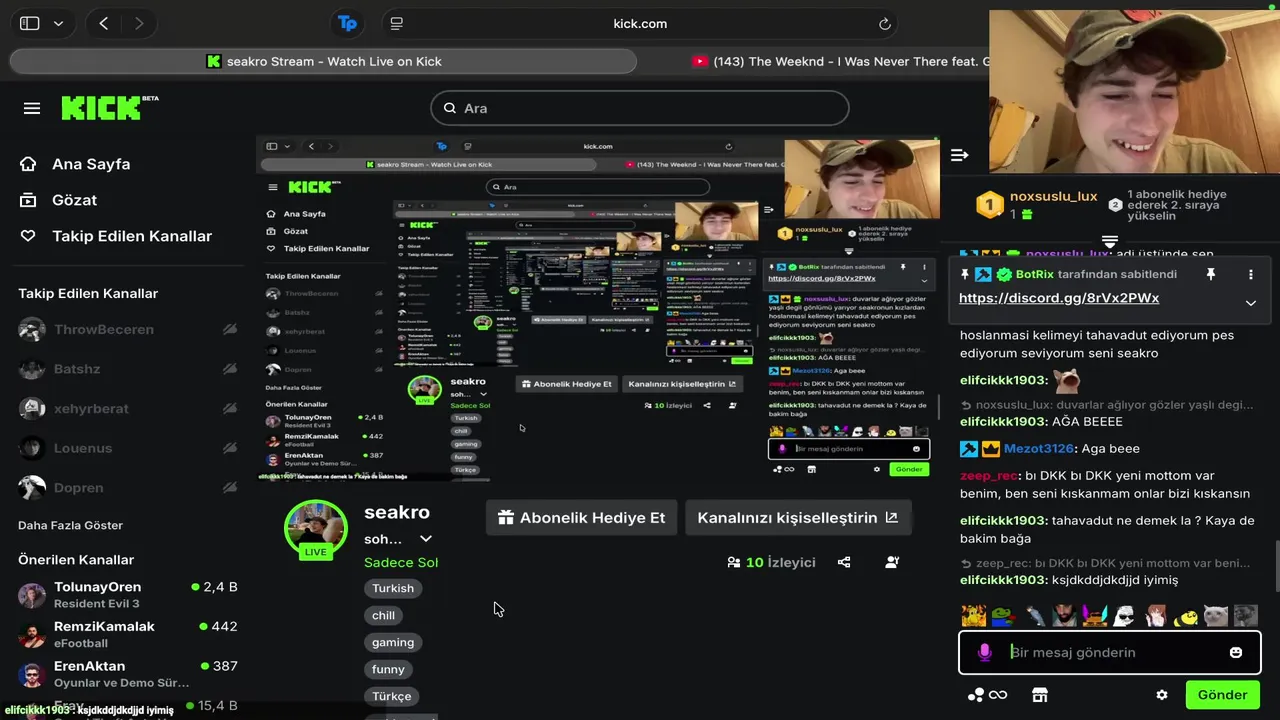Select the chill tag
This screenshot has height=720, width=1280.
tap(384, 615)
